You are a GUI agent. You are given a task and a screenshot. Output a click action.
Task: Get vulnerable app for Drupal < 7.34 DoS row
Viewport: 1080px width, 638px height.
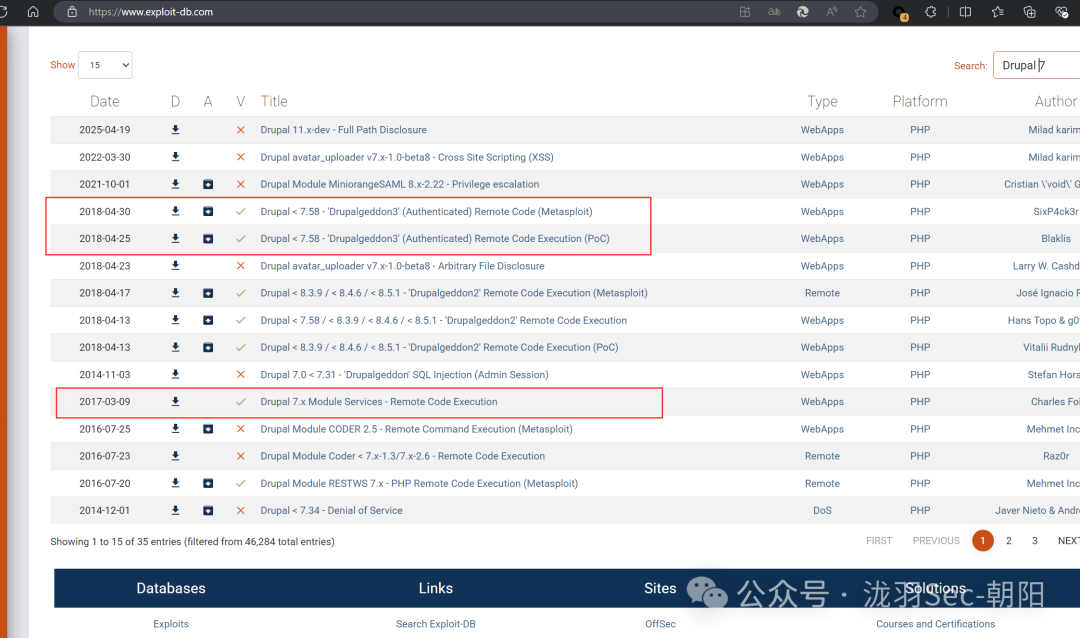pyautogui.click(x=208, y=511)
